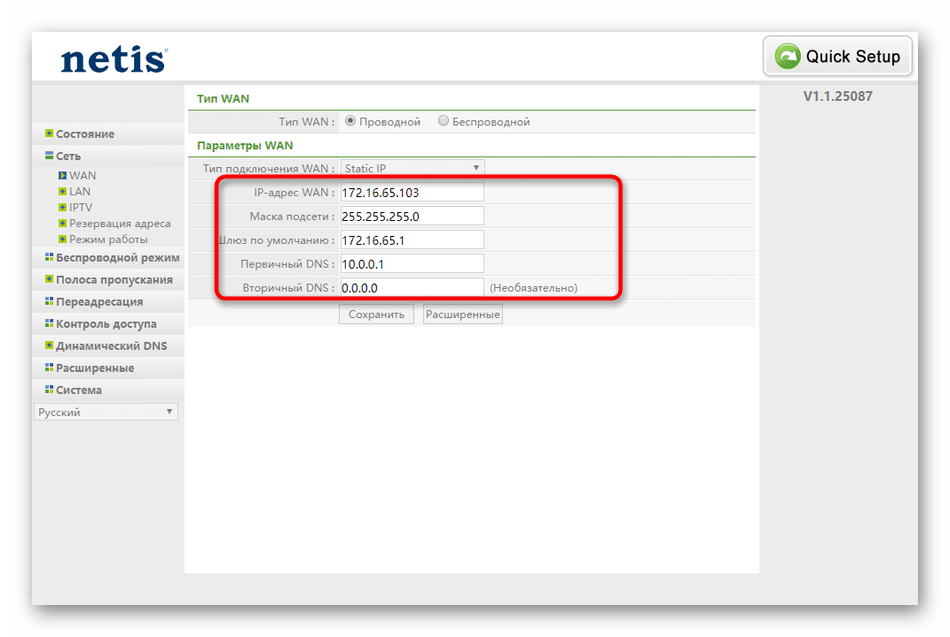Open the Состояние status page
Image resolution: width=950 pixels, height=637 pixels.
click(85, 134)
